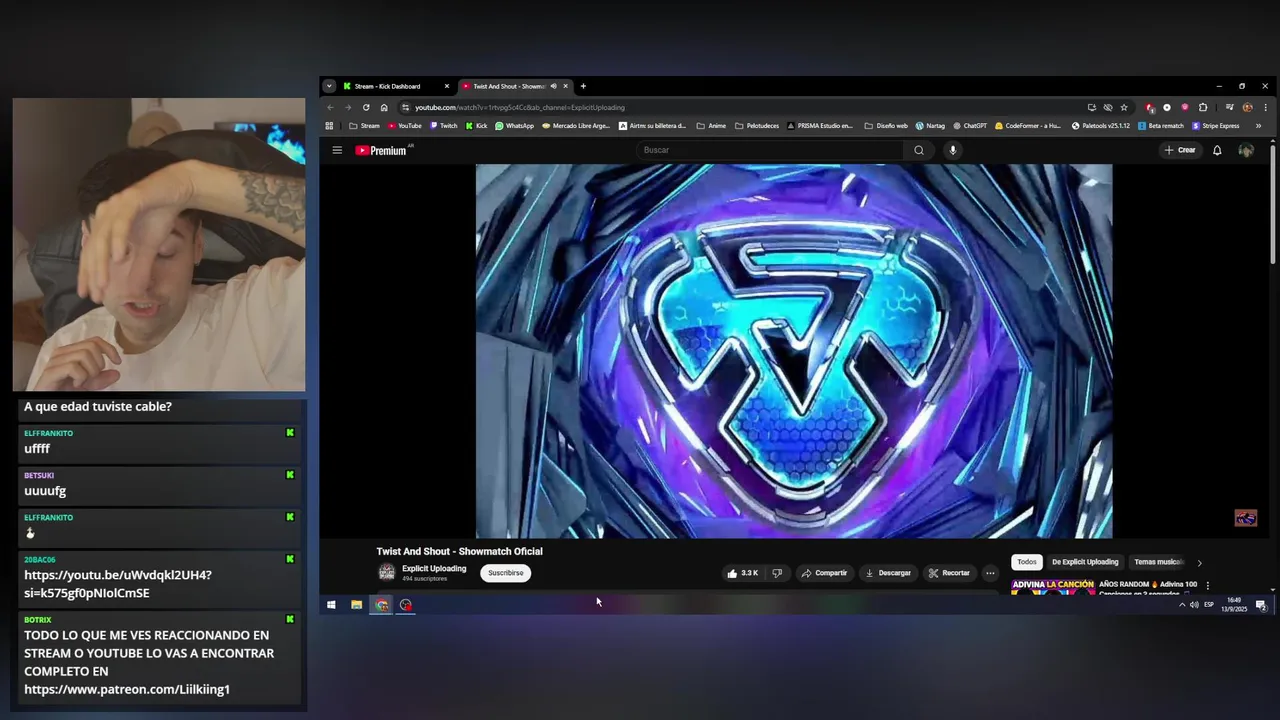This screenshot has width=1280, height=720.
Task: Show next filter chips arrow
Action: tap(1199, 563)
